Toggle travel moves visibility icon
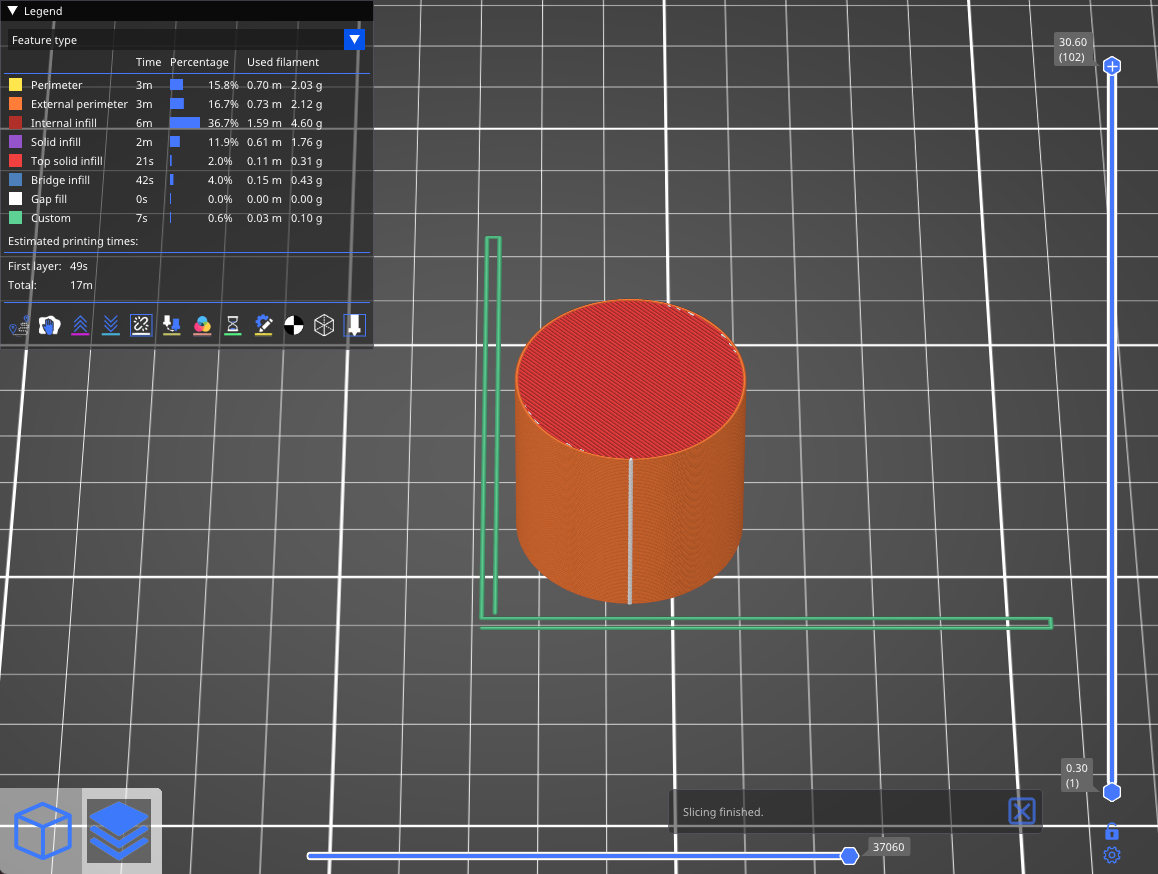1158x874 pixels. pos(18,325)
